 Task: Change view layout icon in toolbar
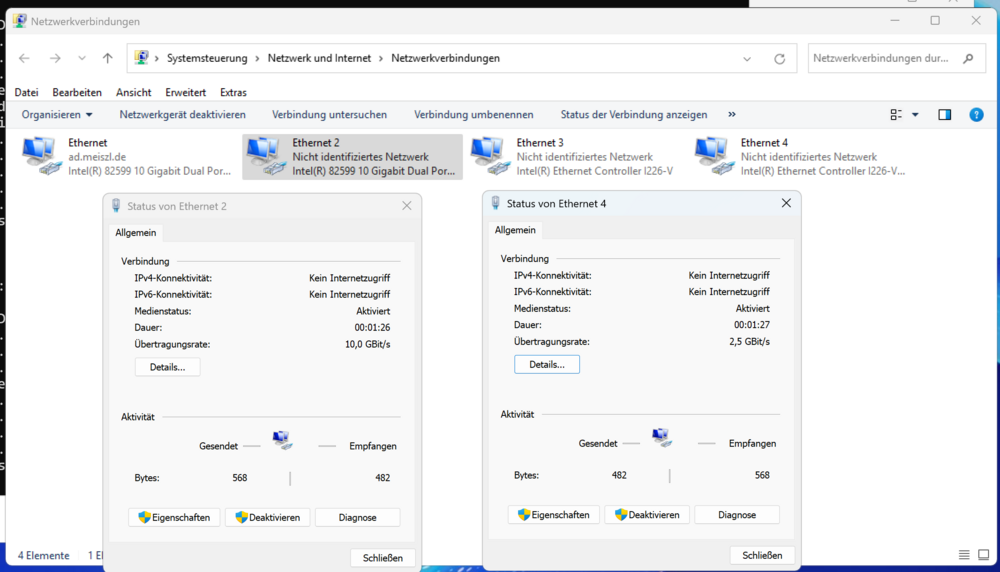(x=896, y=115)
